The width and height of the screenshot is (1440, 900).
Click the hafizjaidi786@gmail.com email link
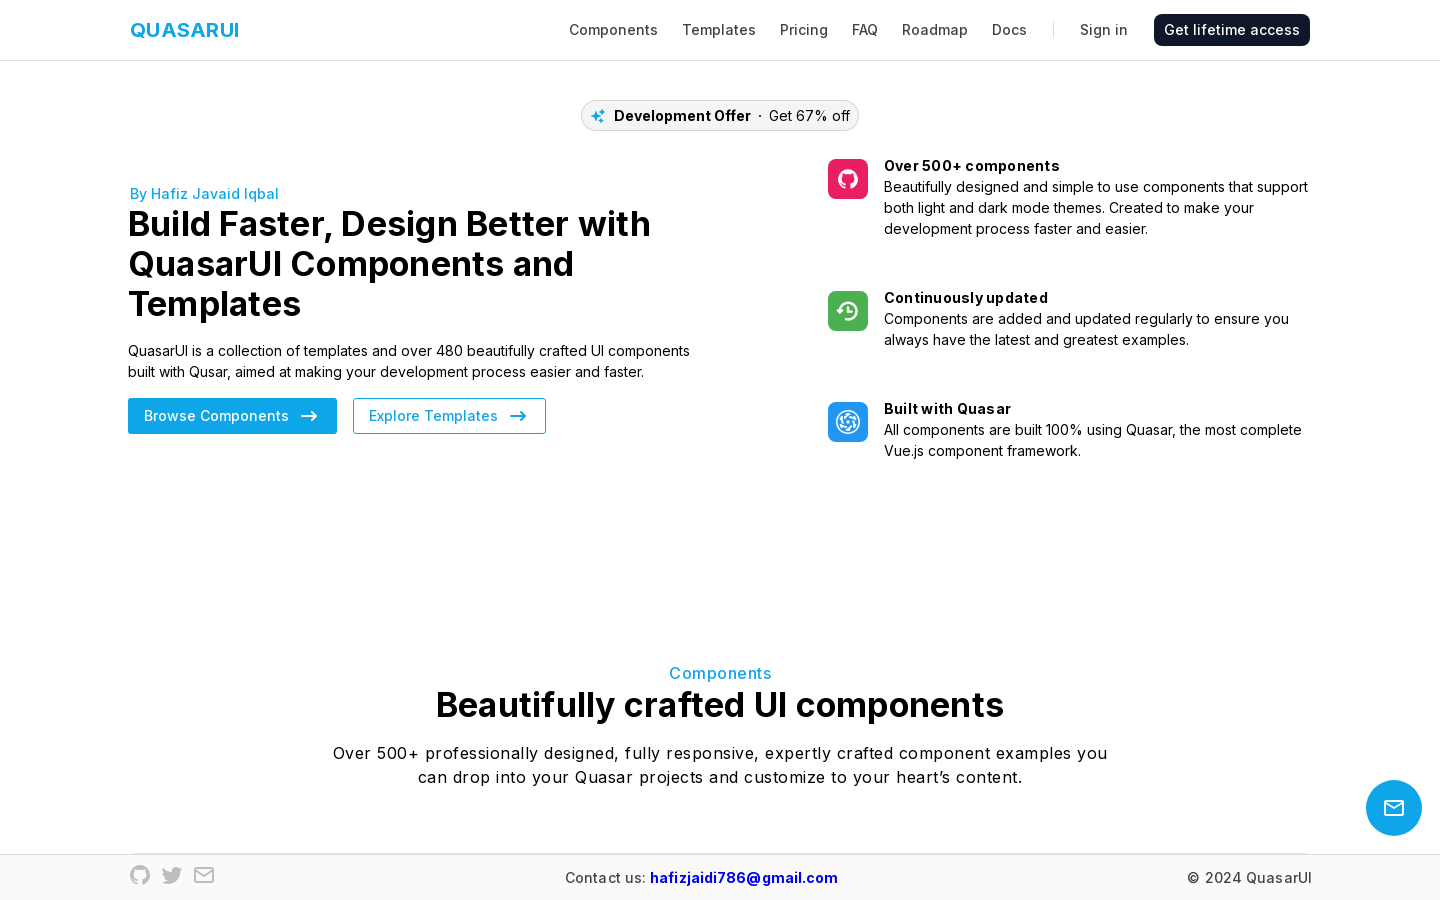point(744,878)
